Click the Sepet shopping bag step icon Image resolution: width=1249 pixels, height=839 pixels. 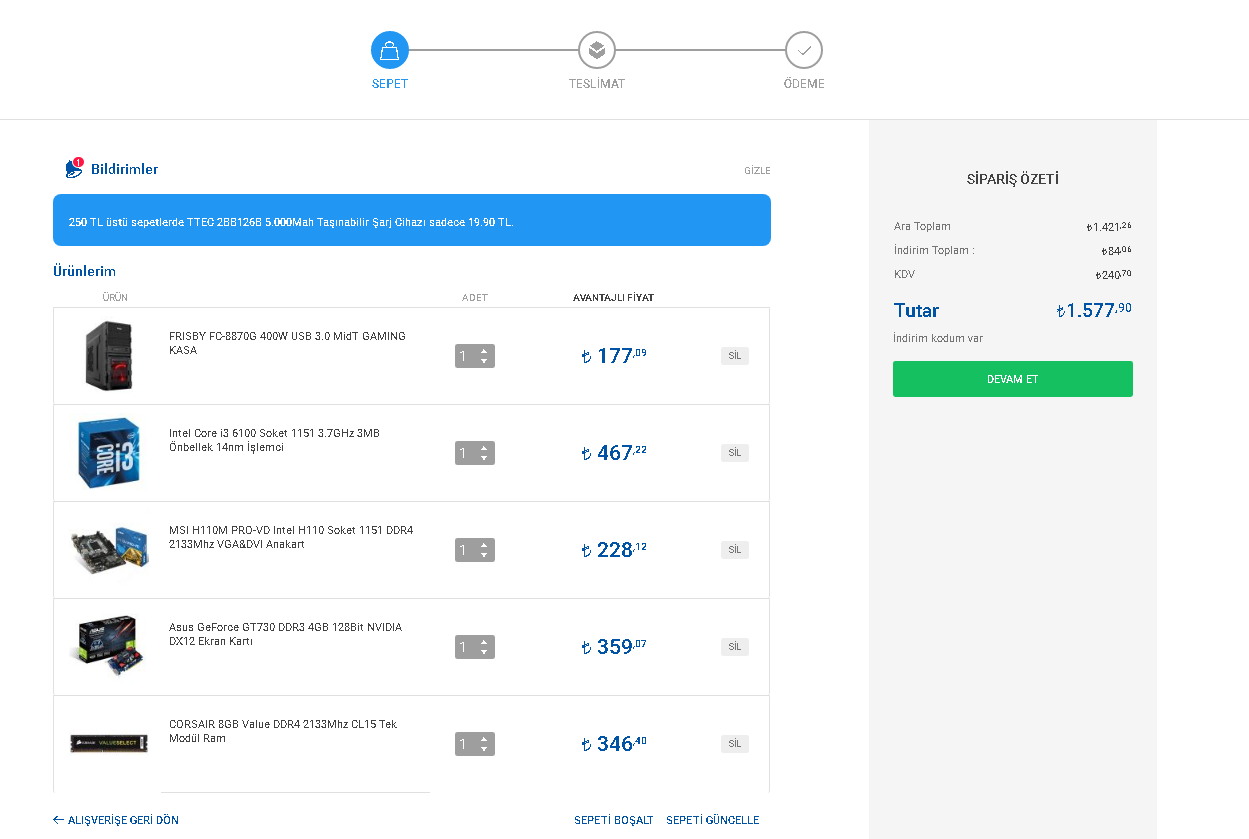(390, 50)
